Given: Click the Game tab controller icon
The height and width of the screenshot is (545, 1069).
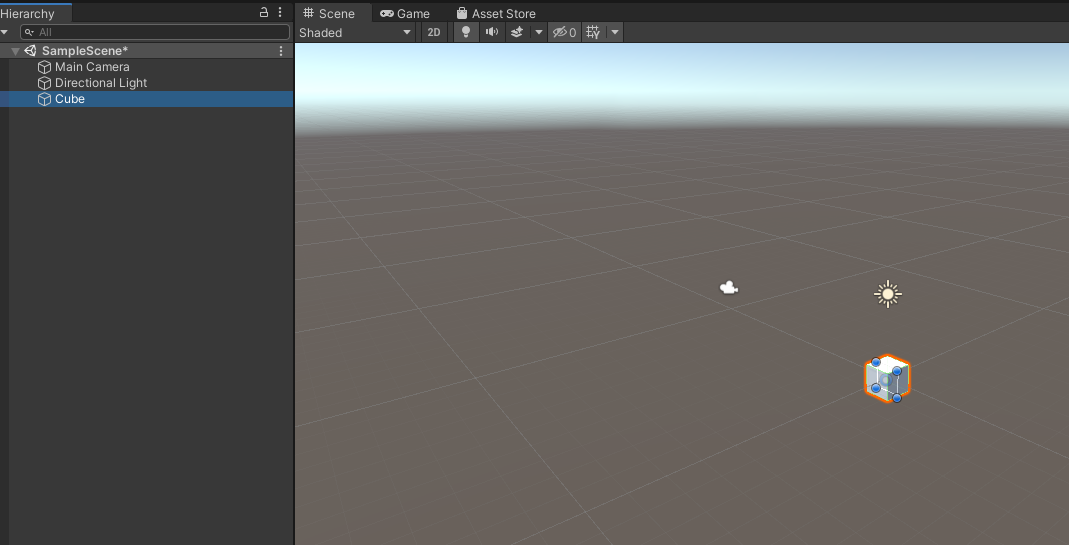Looking at the screenshot, I should tap(387, 14).
